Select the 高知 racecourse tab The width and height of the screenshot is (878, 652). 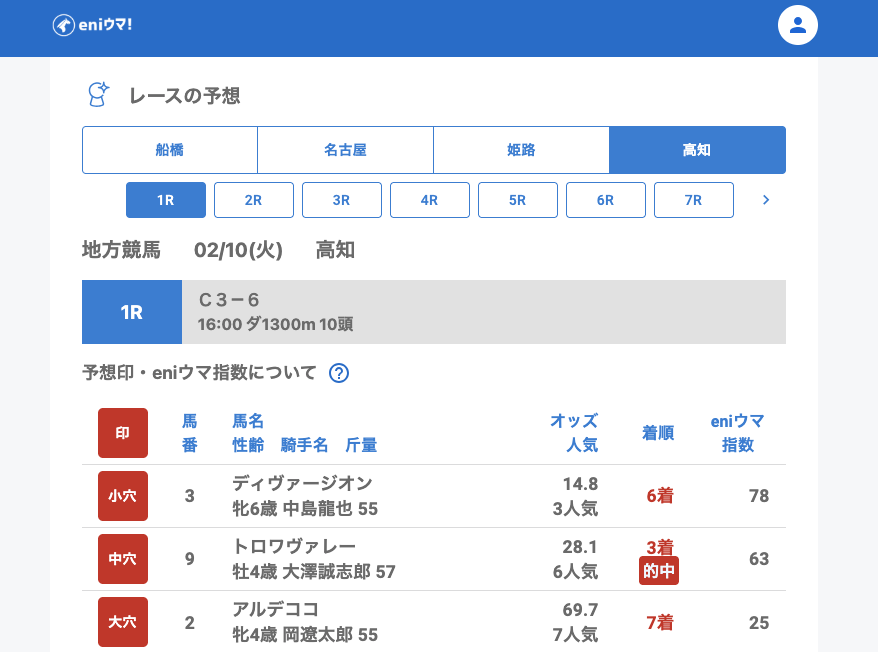click(x=697, y=150)
